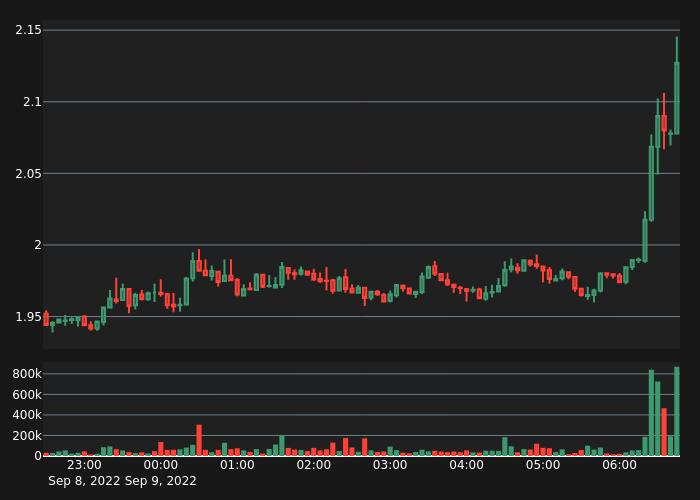Viewport: 700px width, 500px height.
Task: Click the red 300k volume bar after 00:00
Action: click(x=199, y=440)
